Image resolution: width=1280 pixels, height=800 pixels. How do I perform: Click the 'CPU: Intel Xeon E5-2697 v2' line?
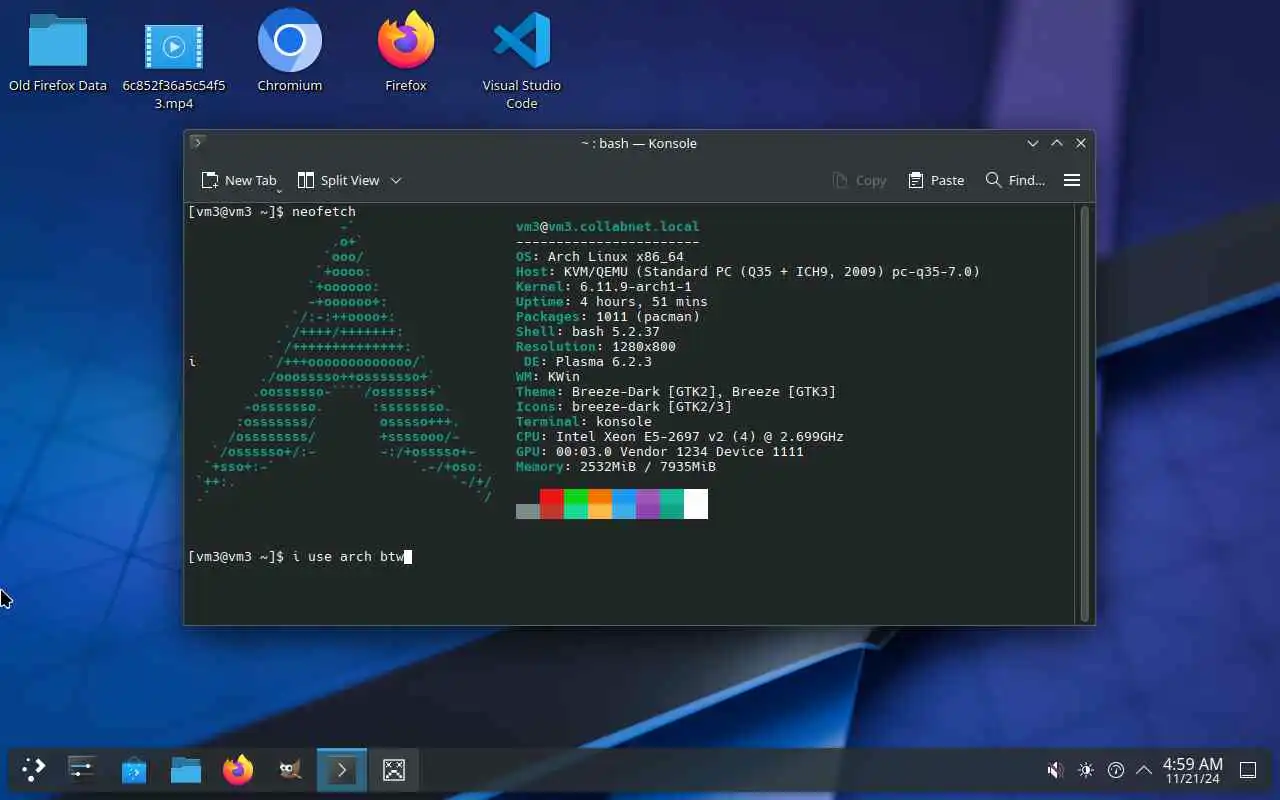click(680, 437)
